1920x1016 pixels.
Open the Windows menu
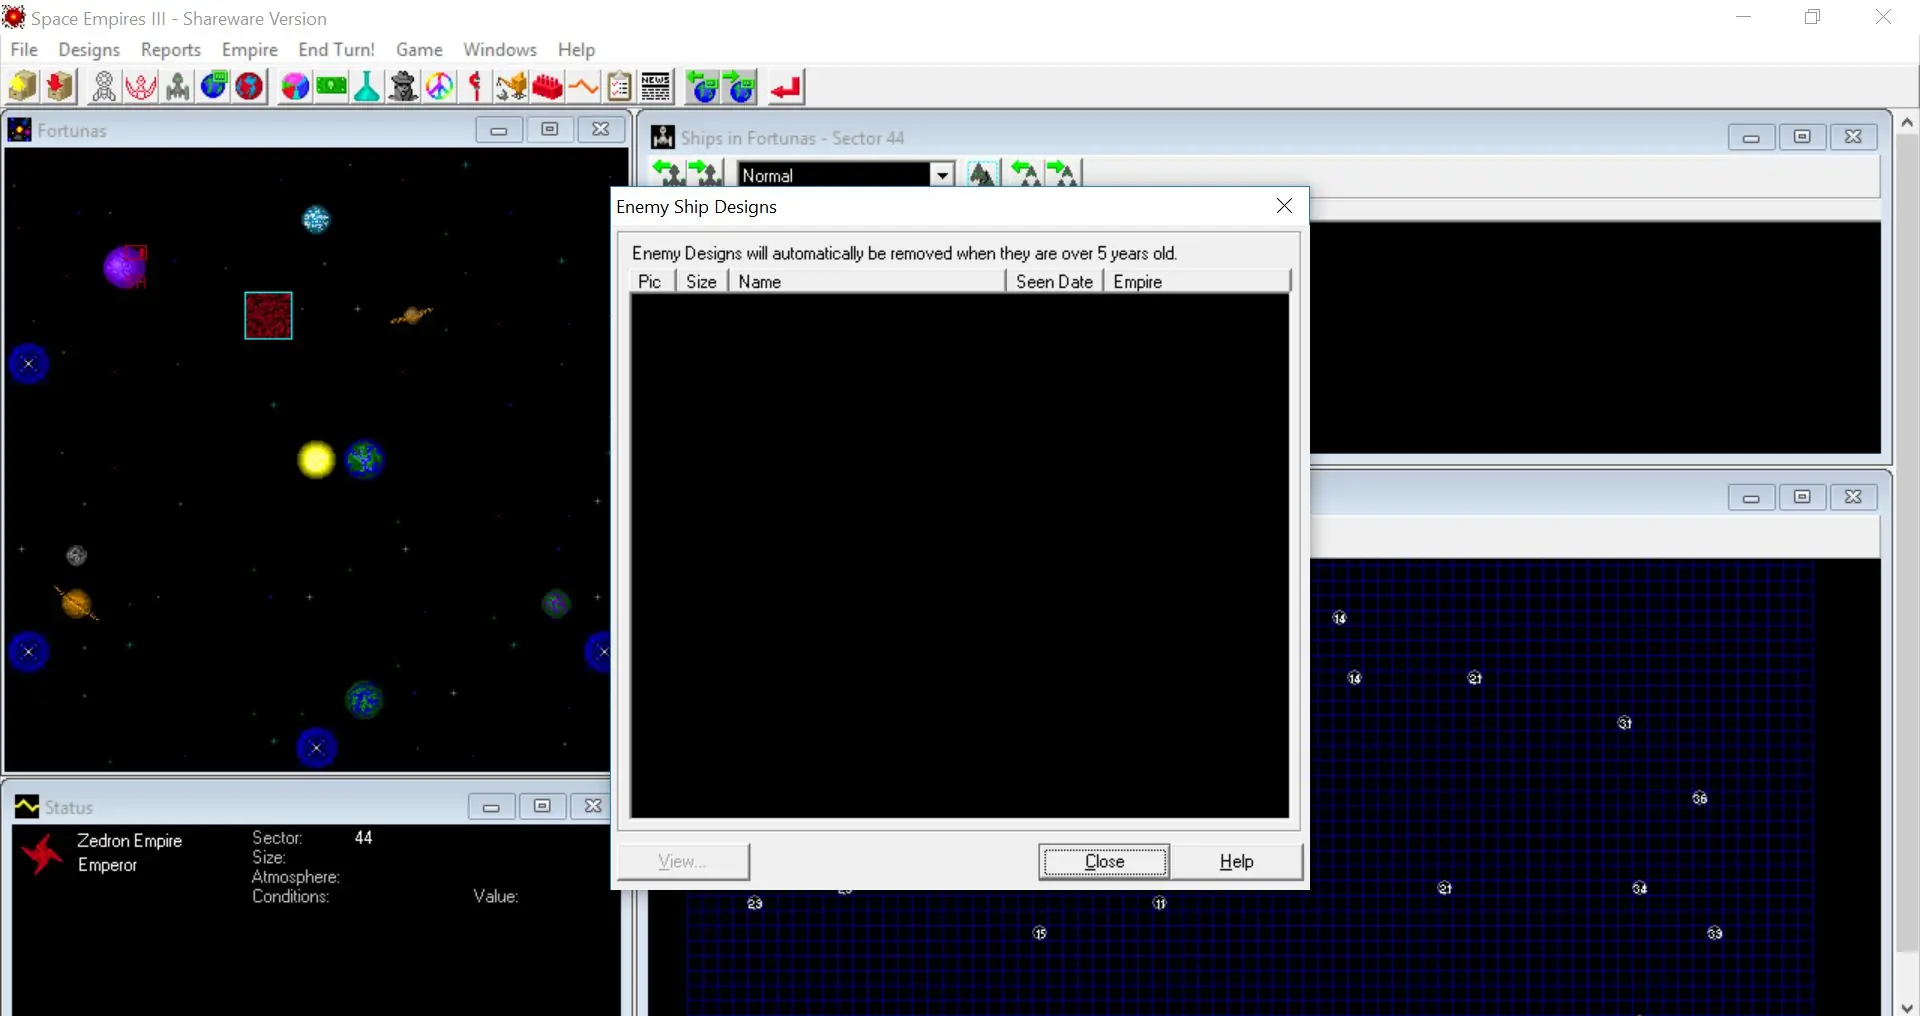tap(500, 49)
